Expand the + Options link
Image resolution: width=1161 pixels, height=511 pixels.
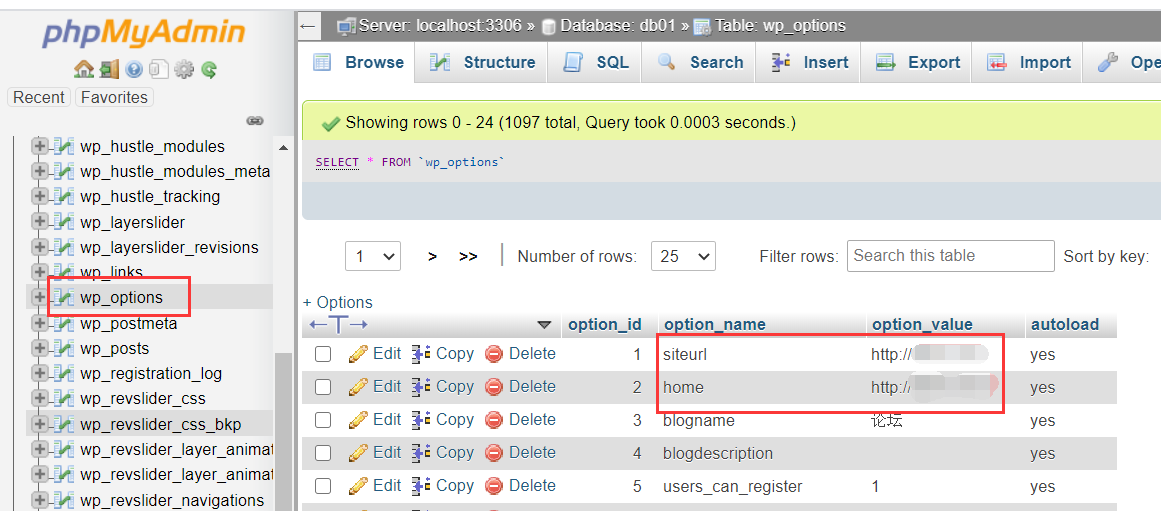click(x=338, y=302)
